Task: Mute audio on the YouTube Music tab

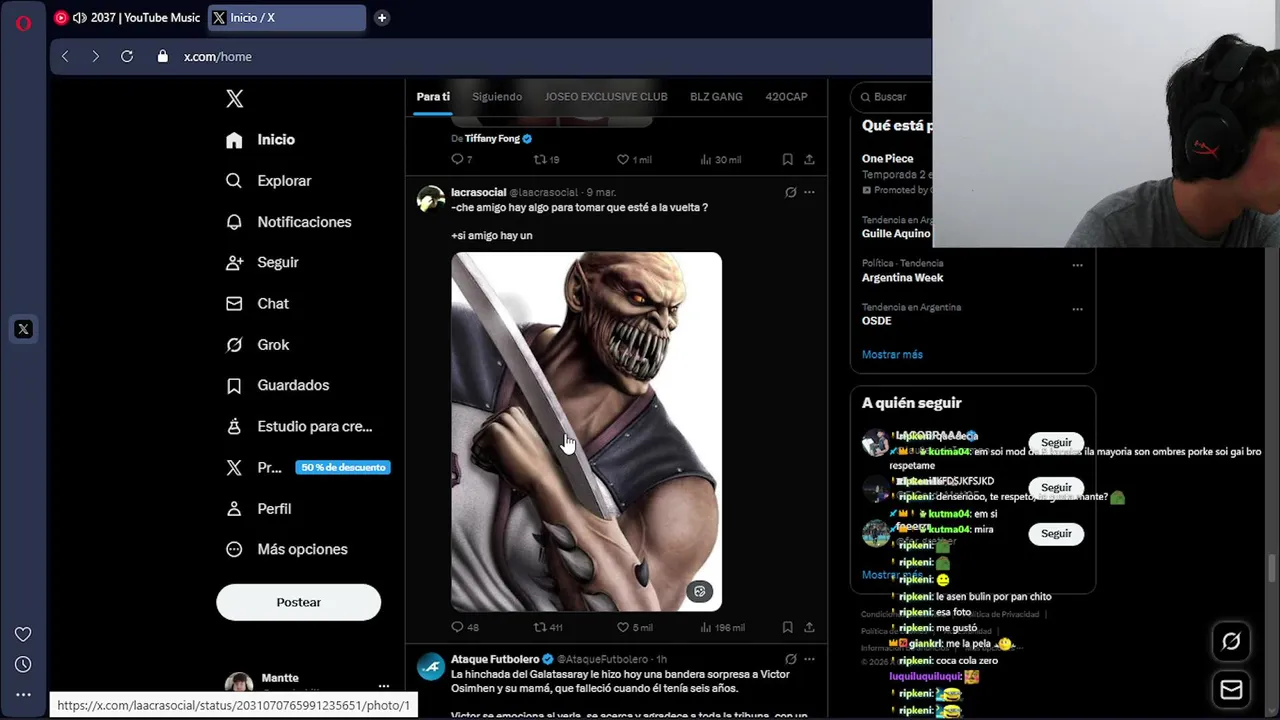Action: point(79,18)
